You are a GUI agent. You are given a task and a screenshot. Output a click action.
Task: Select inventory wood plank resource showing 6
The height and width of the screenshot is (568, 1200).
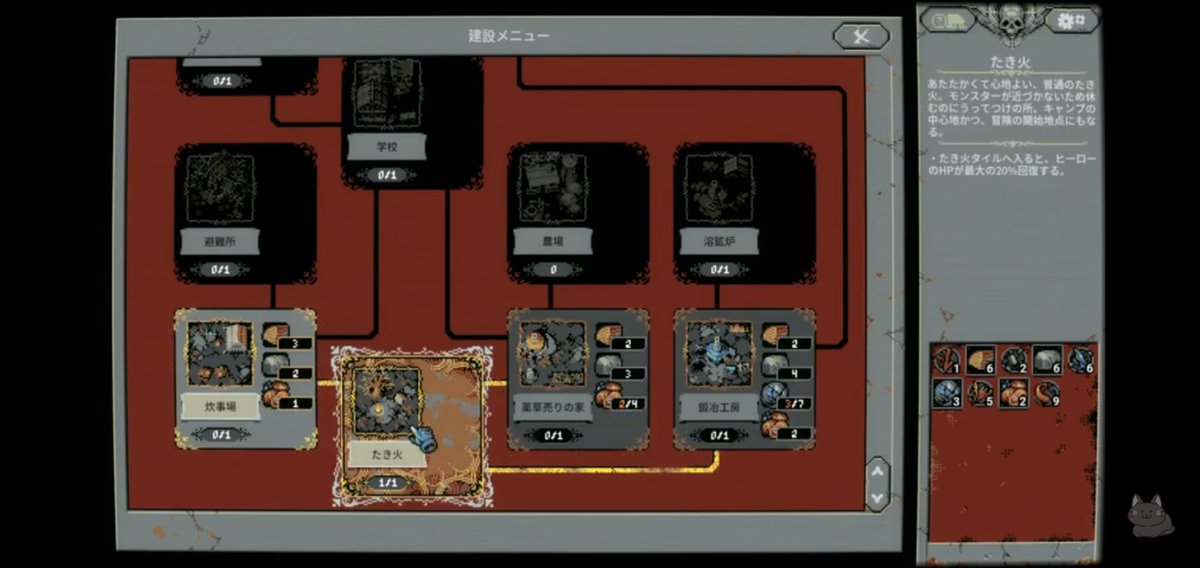click(980, 360)
